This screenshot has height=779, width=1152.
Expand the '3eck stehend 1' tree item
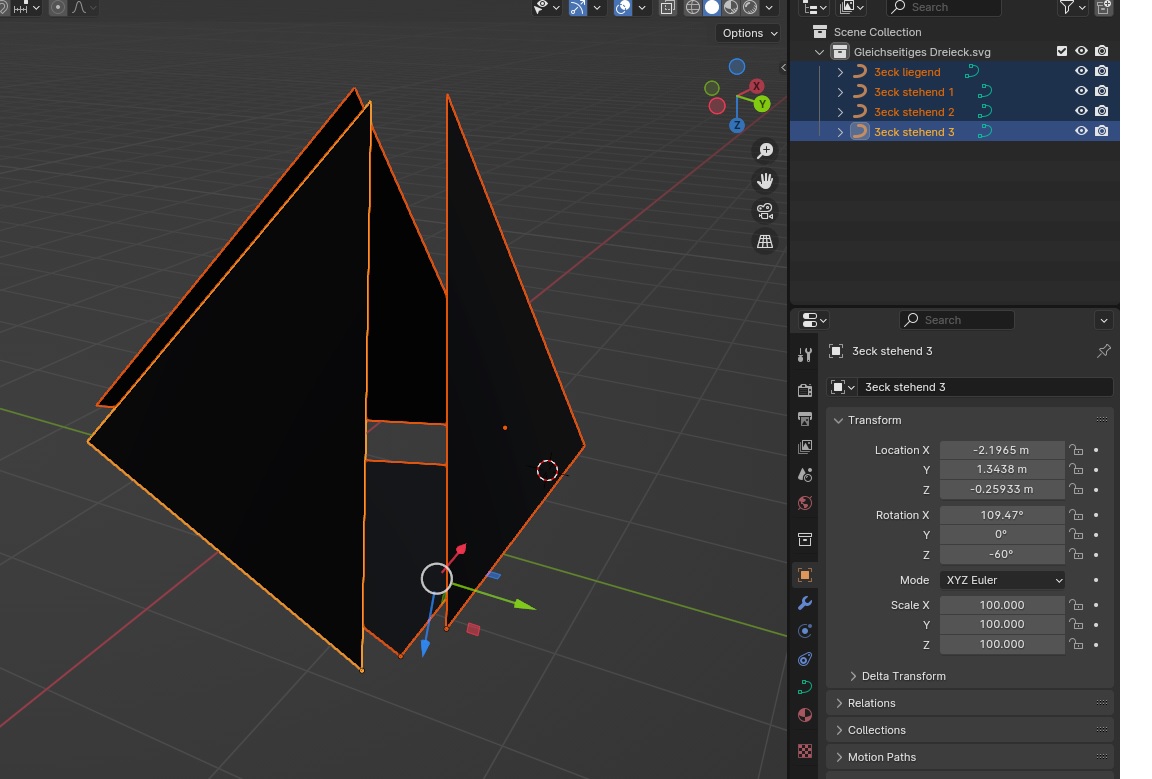[x=840, y=92]
